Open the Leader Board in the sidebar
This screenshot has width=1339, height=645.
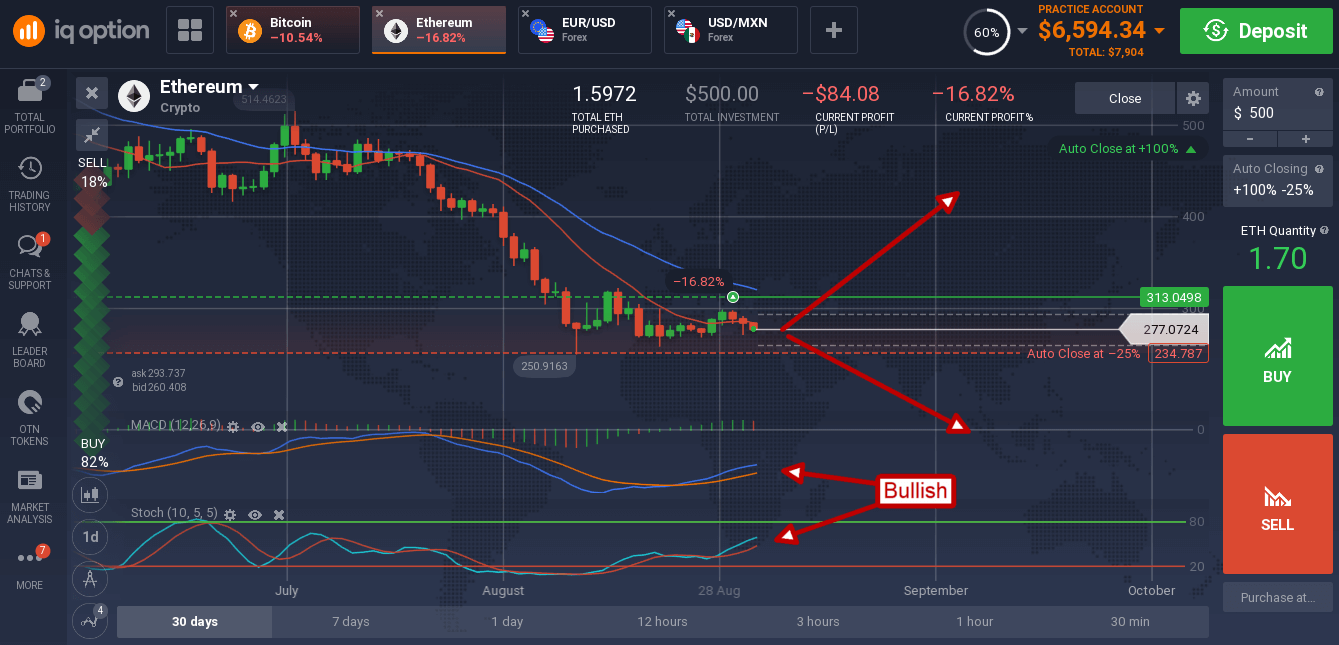coord(30,341)
